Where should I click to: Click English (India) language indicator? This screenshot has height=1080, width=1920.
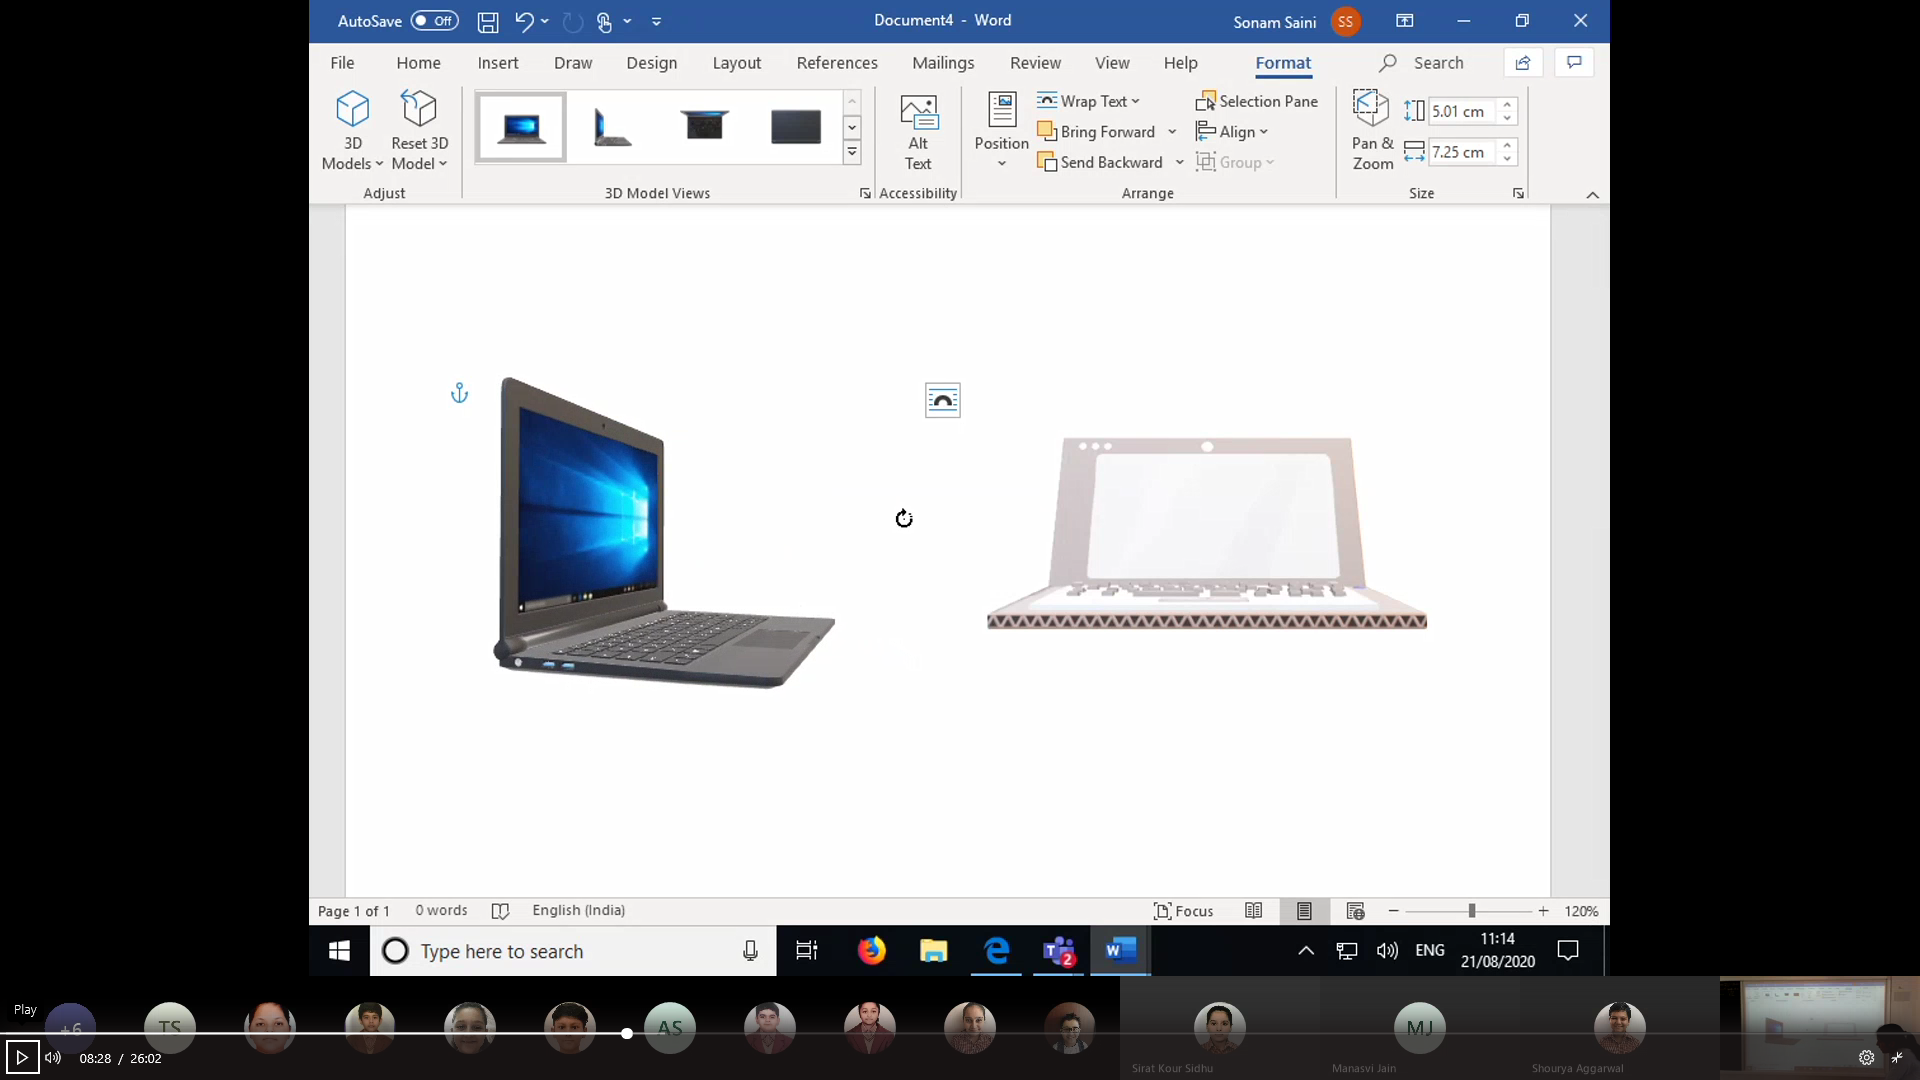point(578,910)
